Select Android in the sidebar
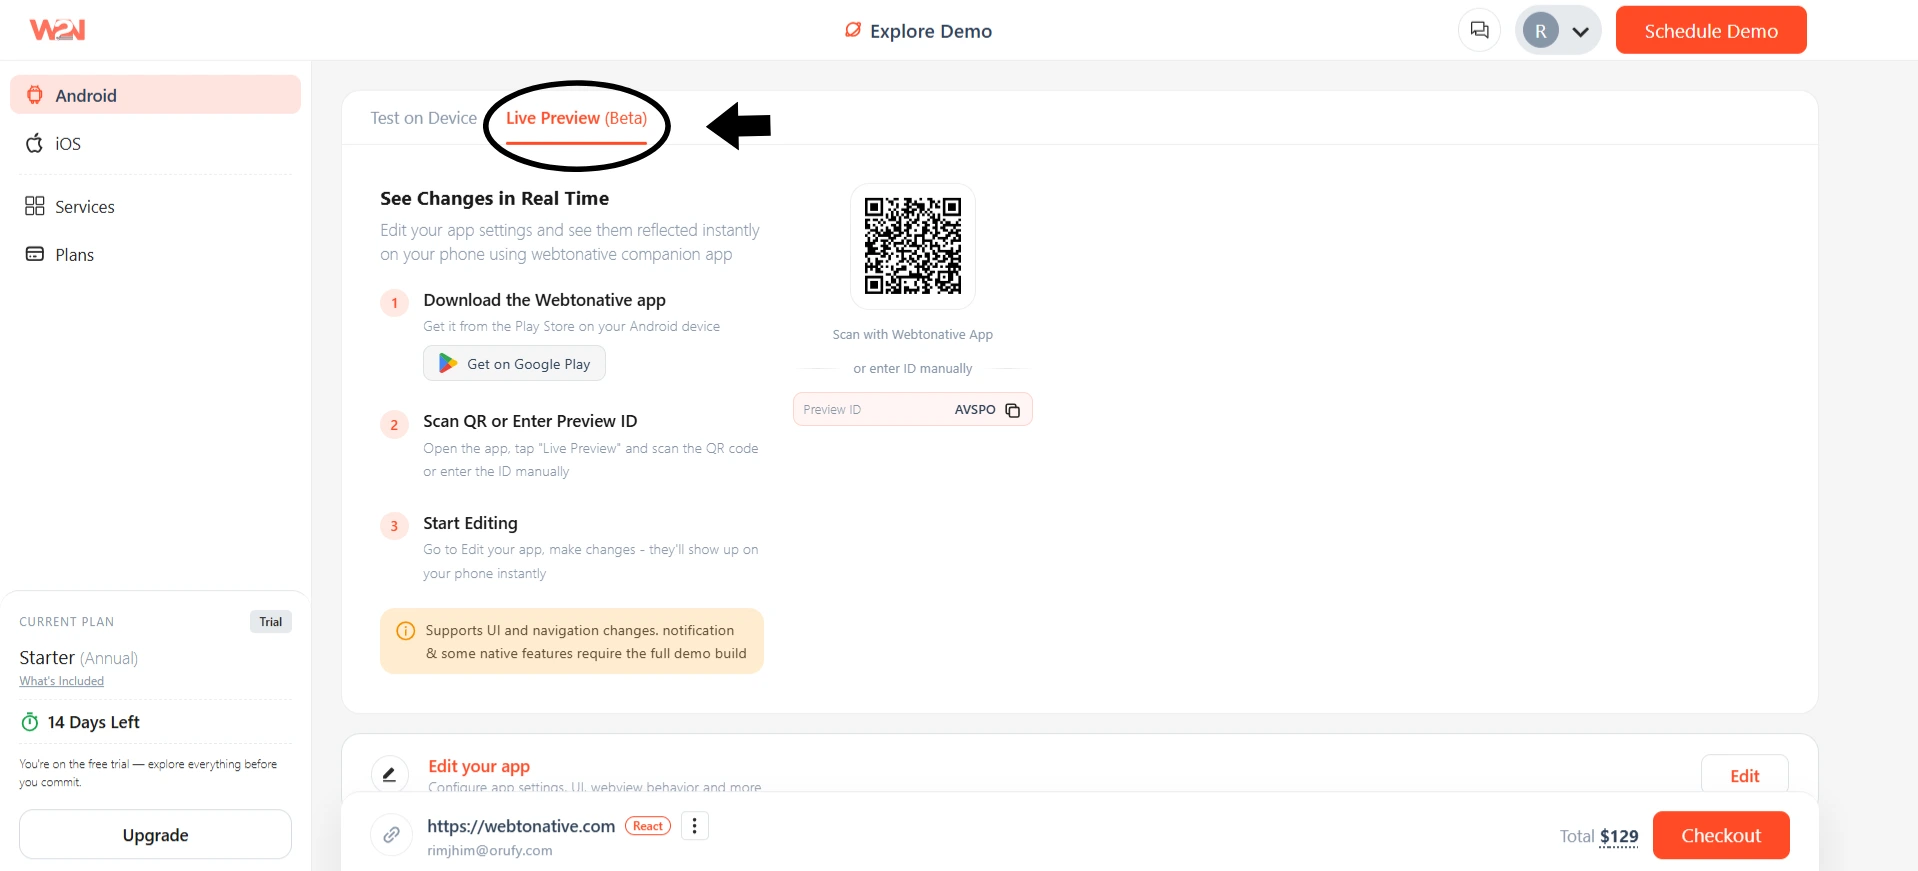Viewport: 1918px width, 871px height. click(155, 95)
